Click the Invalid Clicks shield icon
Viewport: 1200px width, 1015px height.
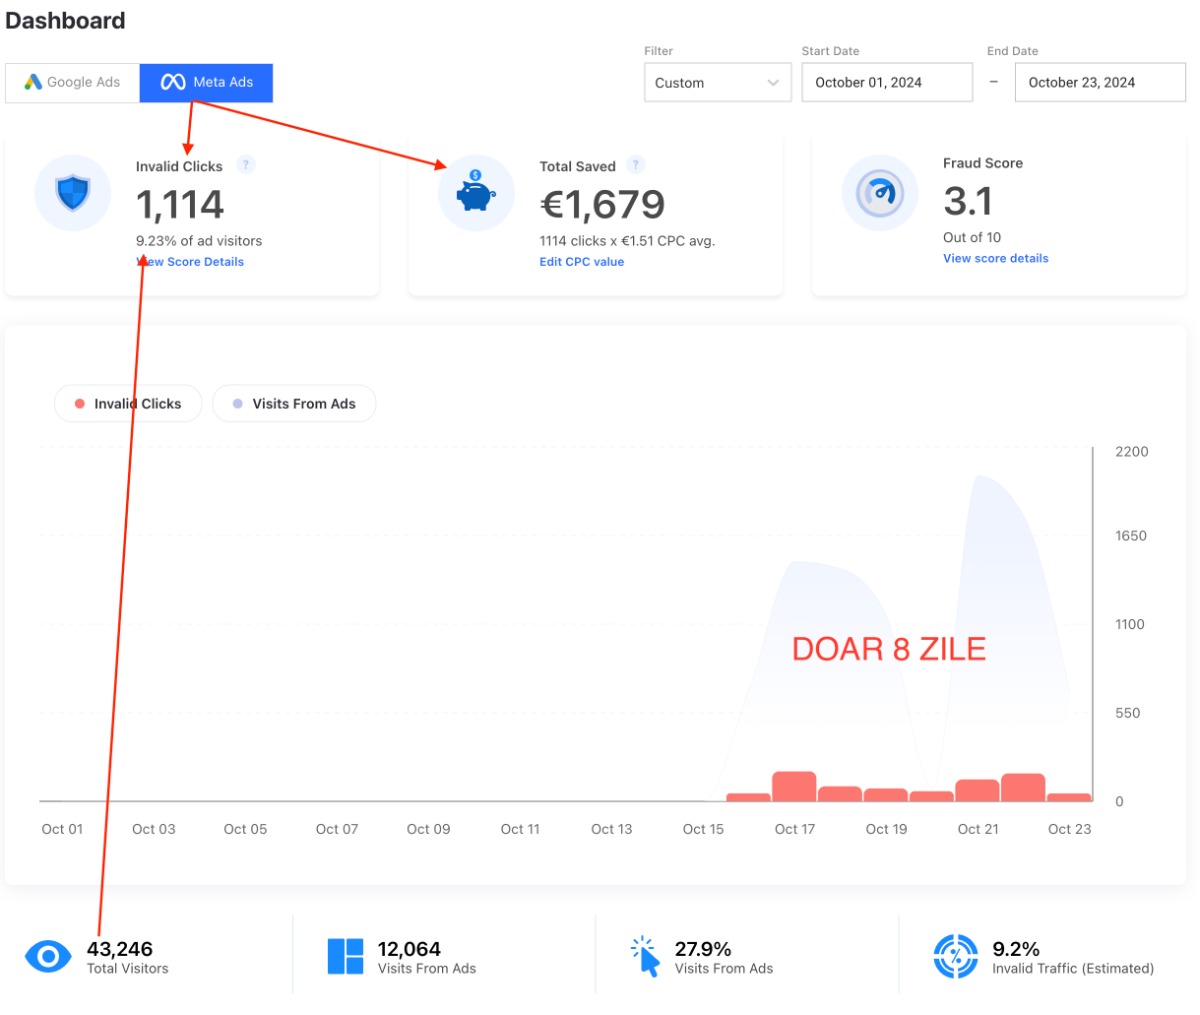(x=73, y=193)
